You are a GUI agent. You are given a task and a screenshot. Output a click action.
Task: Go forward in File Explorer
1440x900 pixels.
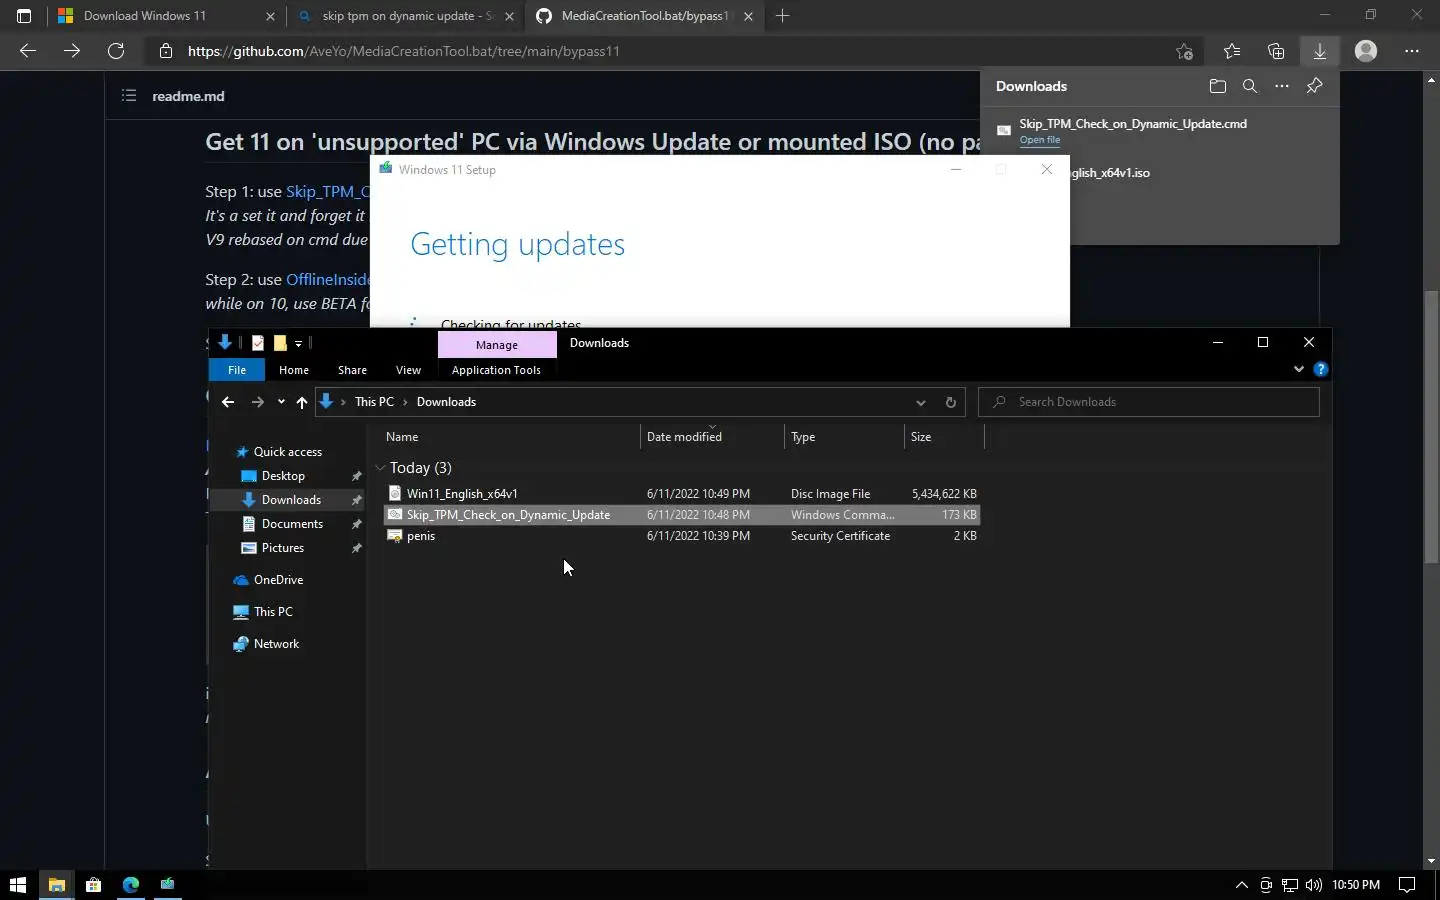258,402
